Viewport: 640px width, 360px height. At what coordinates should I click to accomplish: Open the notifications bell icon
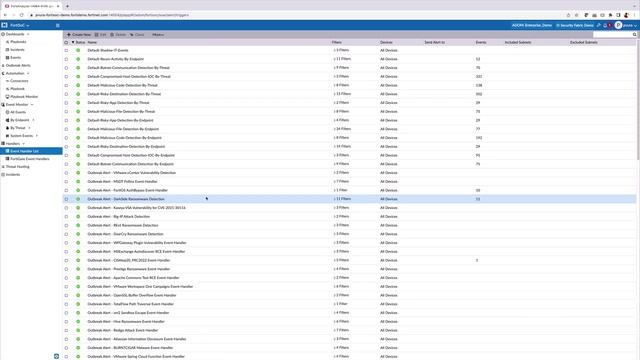[605, 25]
